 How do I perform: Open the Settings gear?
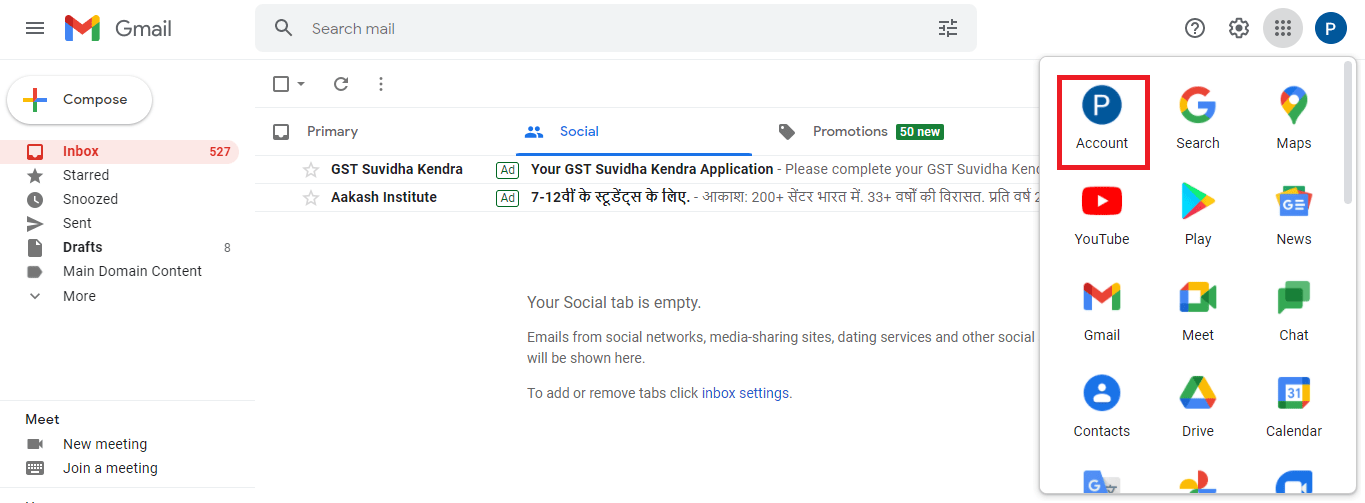pyautogui.click(x=1239, y=28)
